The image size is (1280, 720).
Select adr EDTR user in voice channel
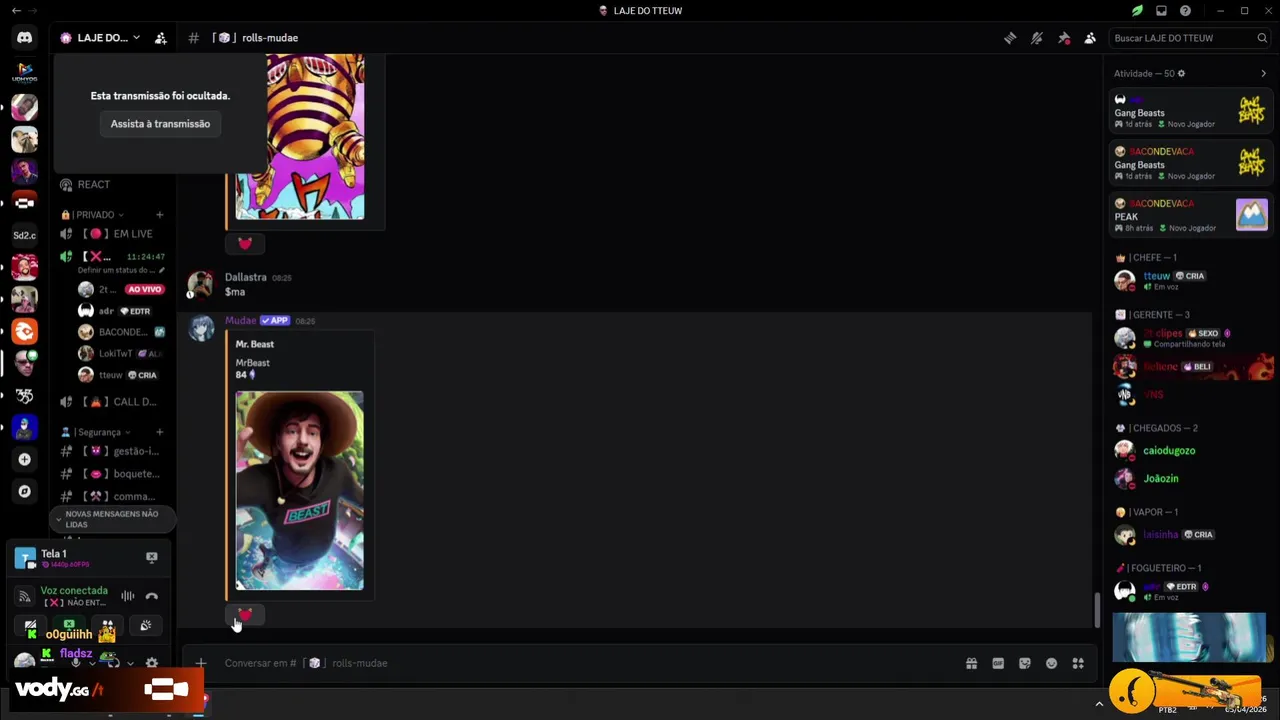coord(120,311)
